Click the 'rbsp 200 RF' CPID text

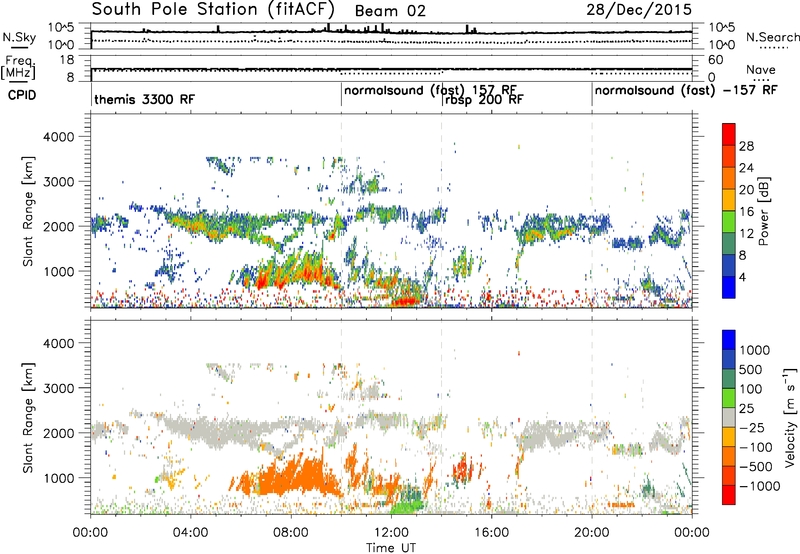pyautogui.click(x=484, y=99)
